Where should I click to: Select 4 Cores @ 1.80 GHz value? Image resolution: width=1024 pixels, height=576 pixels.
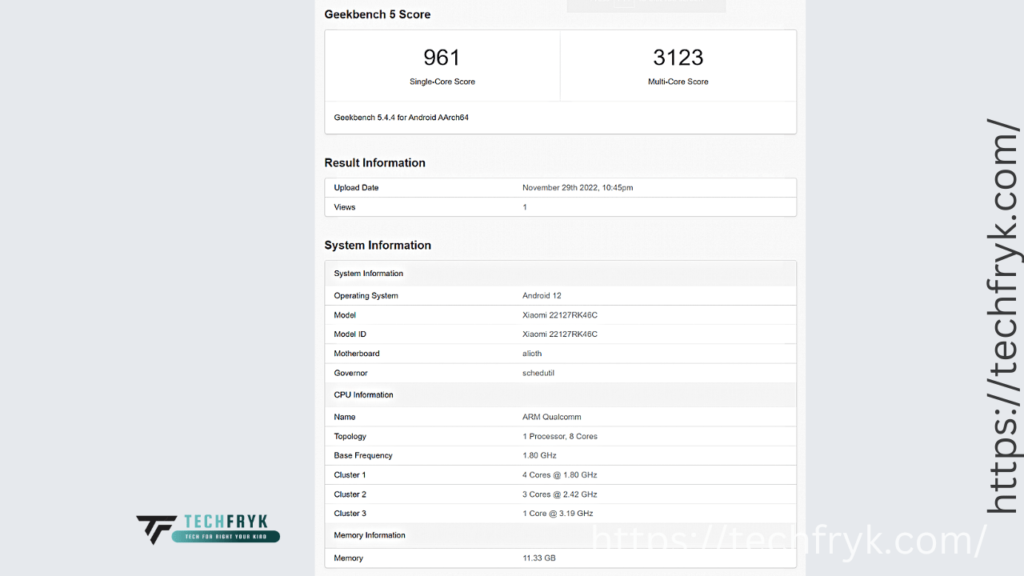560,475
